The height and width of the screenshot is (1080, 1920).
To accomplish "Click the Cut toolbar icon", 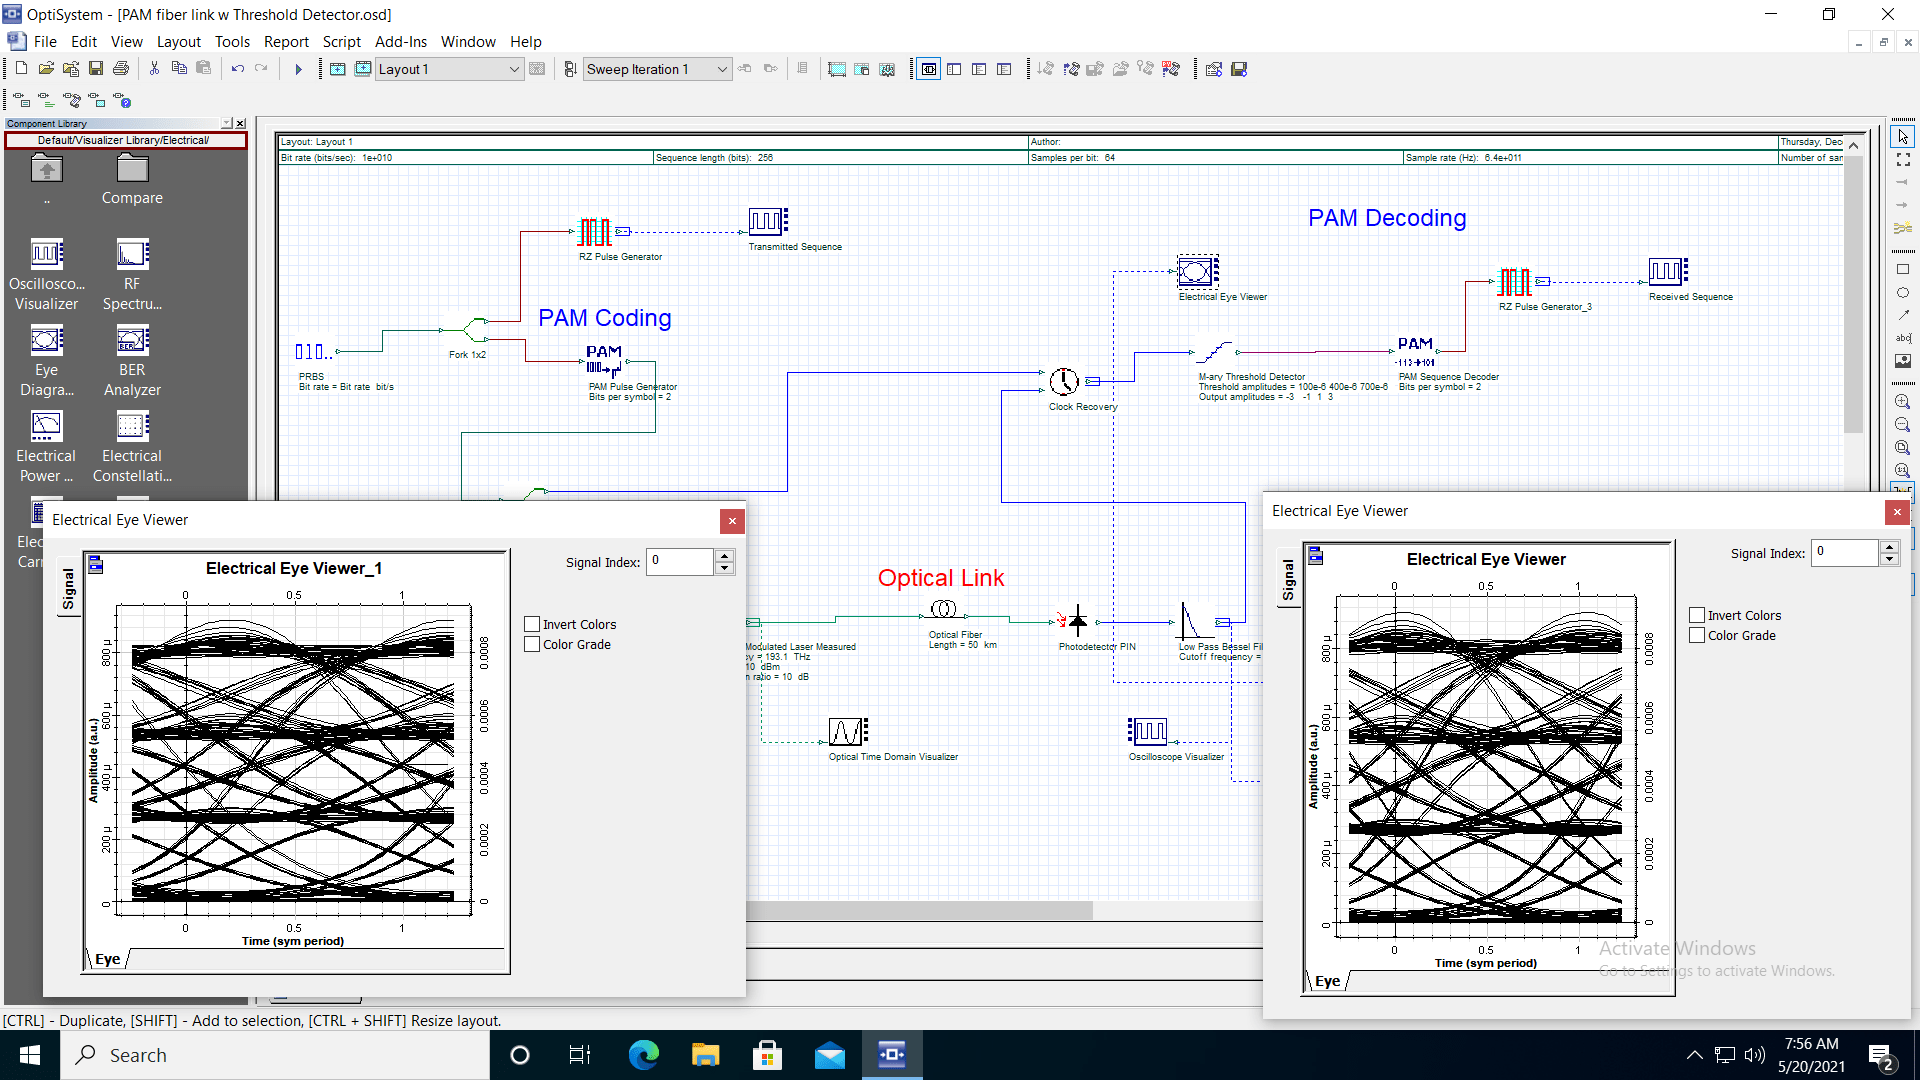I will [154, 68].
